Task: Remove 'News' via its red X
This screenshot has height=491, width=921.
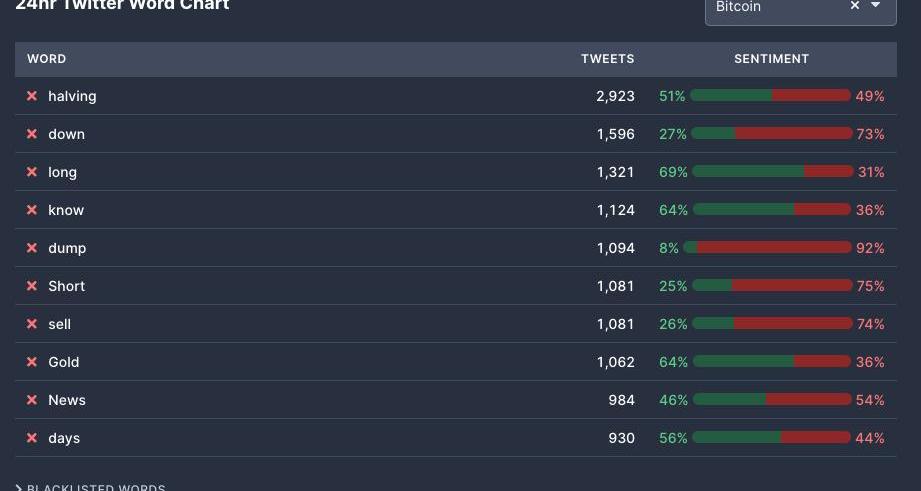Action: (32, 400)
